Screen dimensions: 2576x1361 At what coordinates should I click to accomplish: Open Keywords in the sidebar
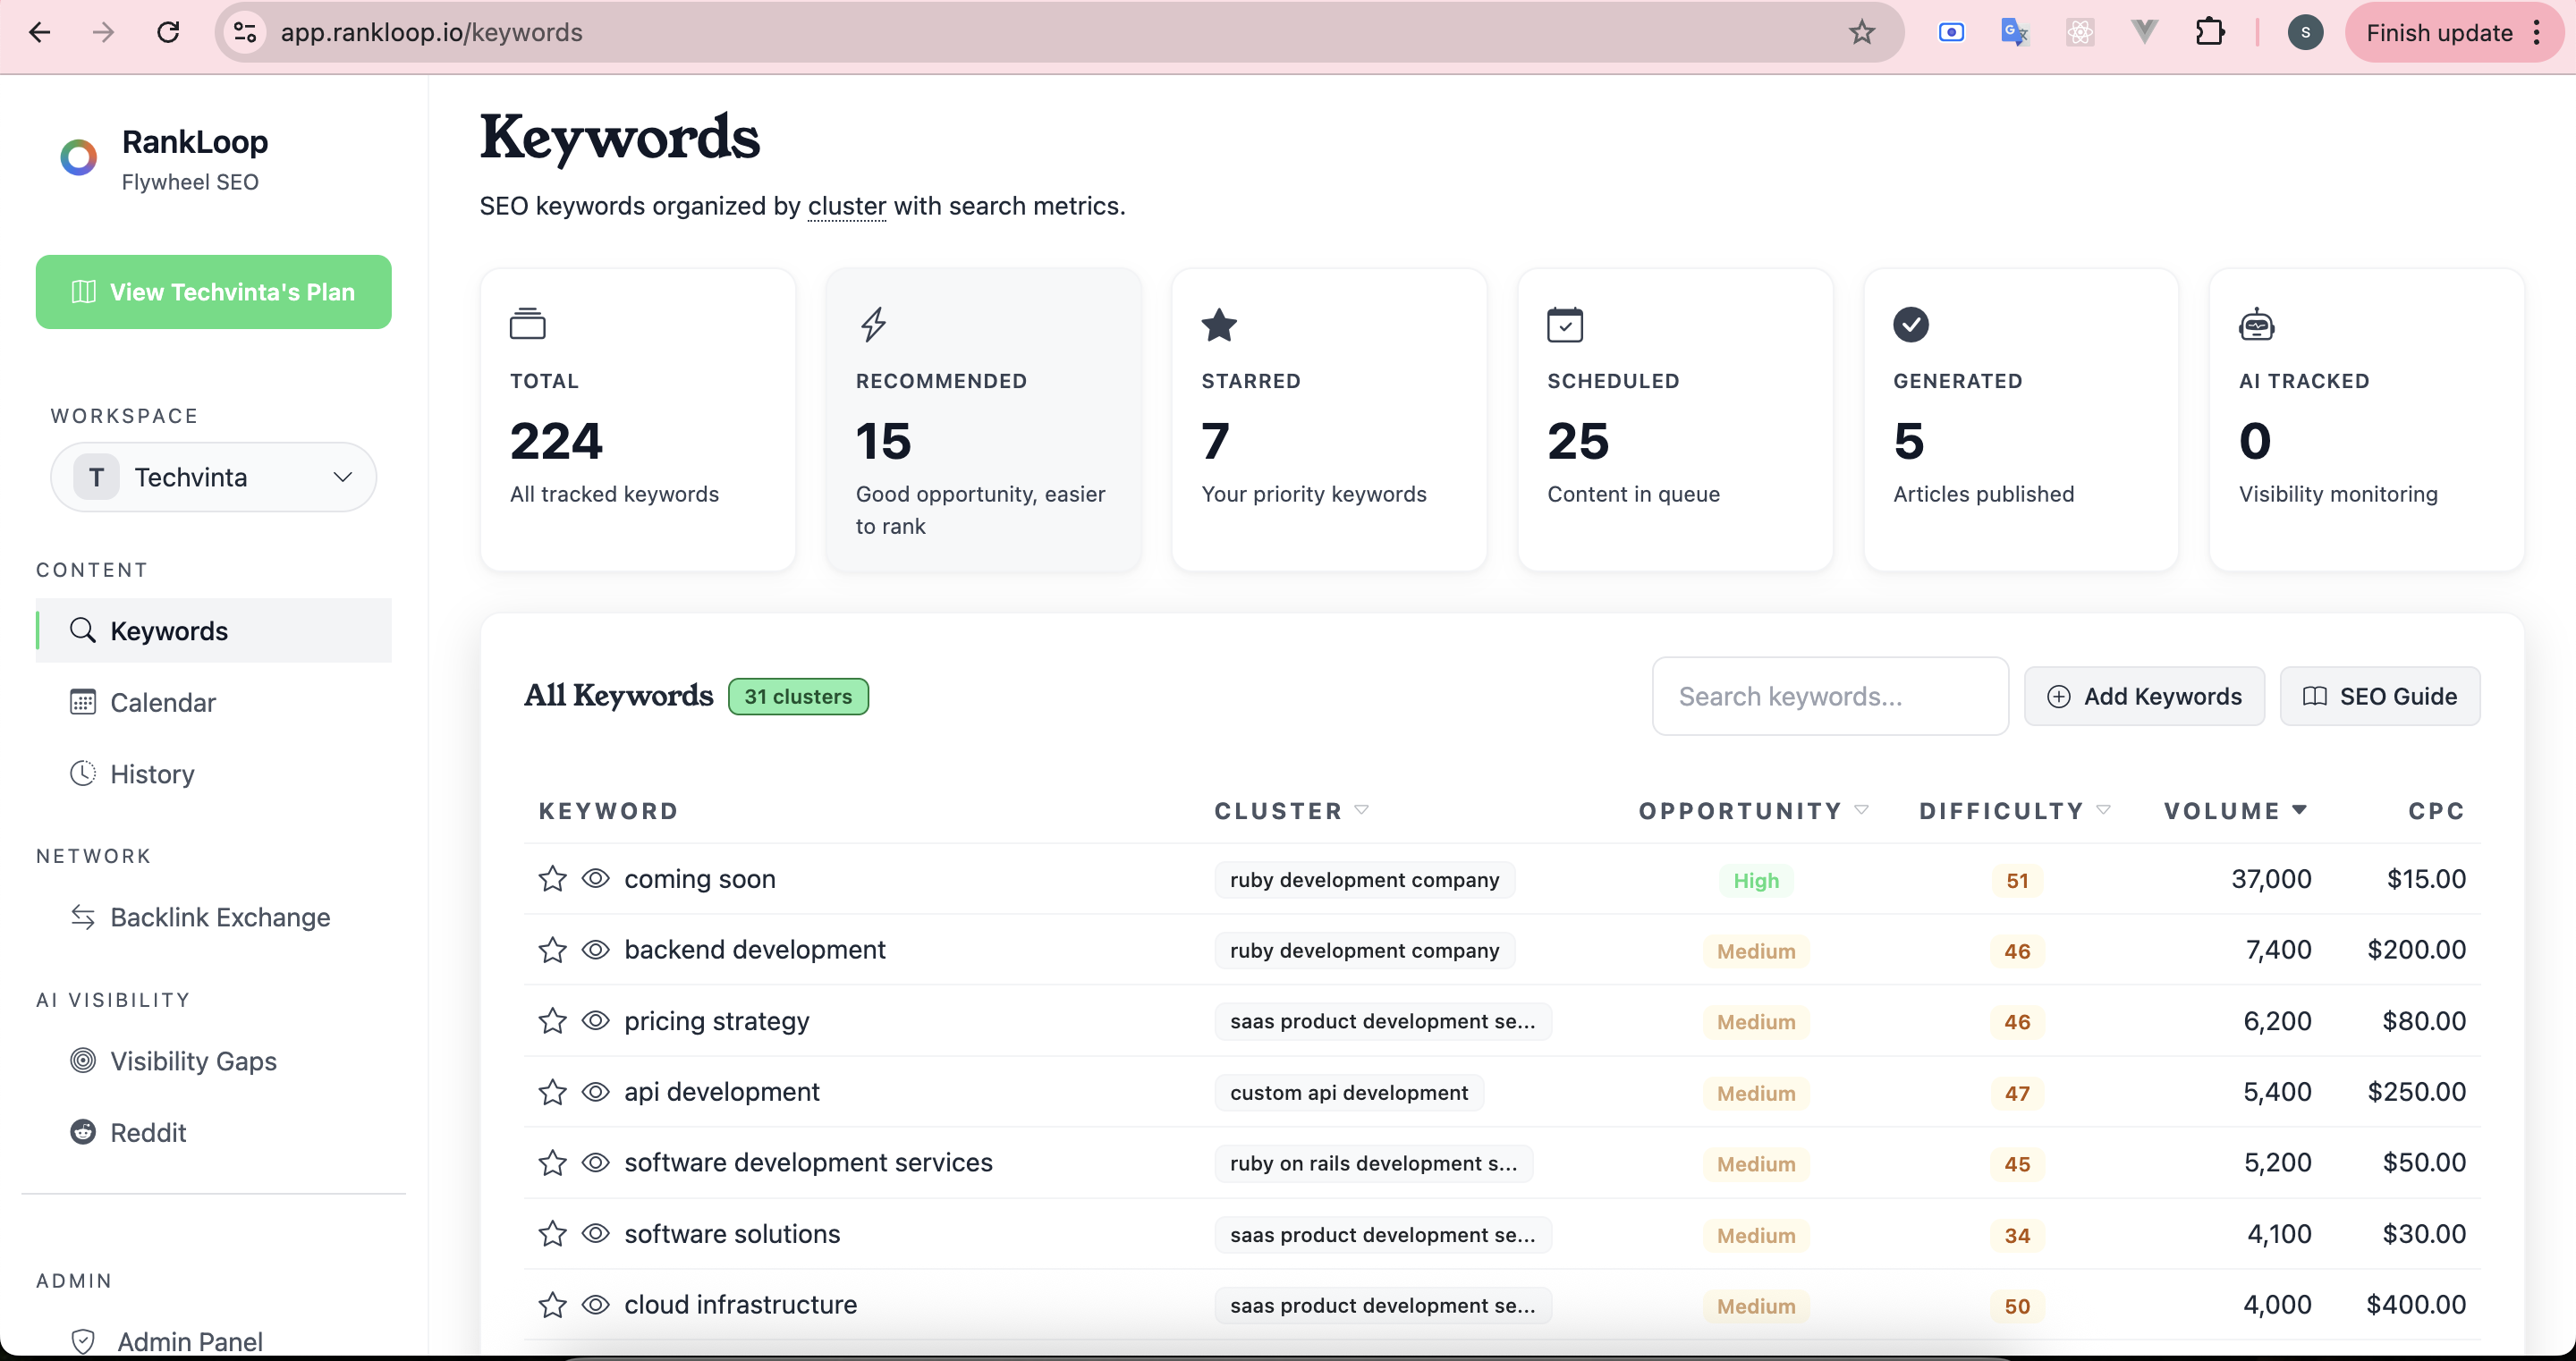tap(214, 631)
